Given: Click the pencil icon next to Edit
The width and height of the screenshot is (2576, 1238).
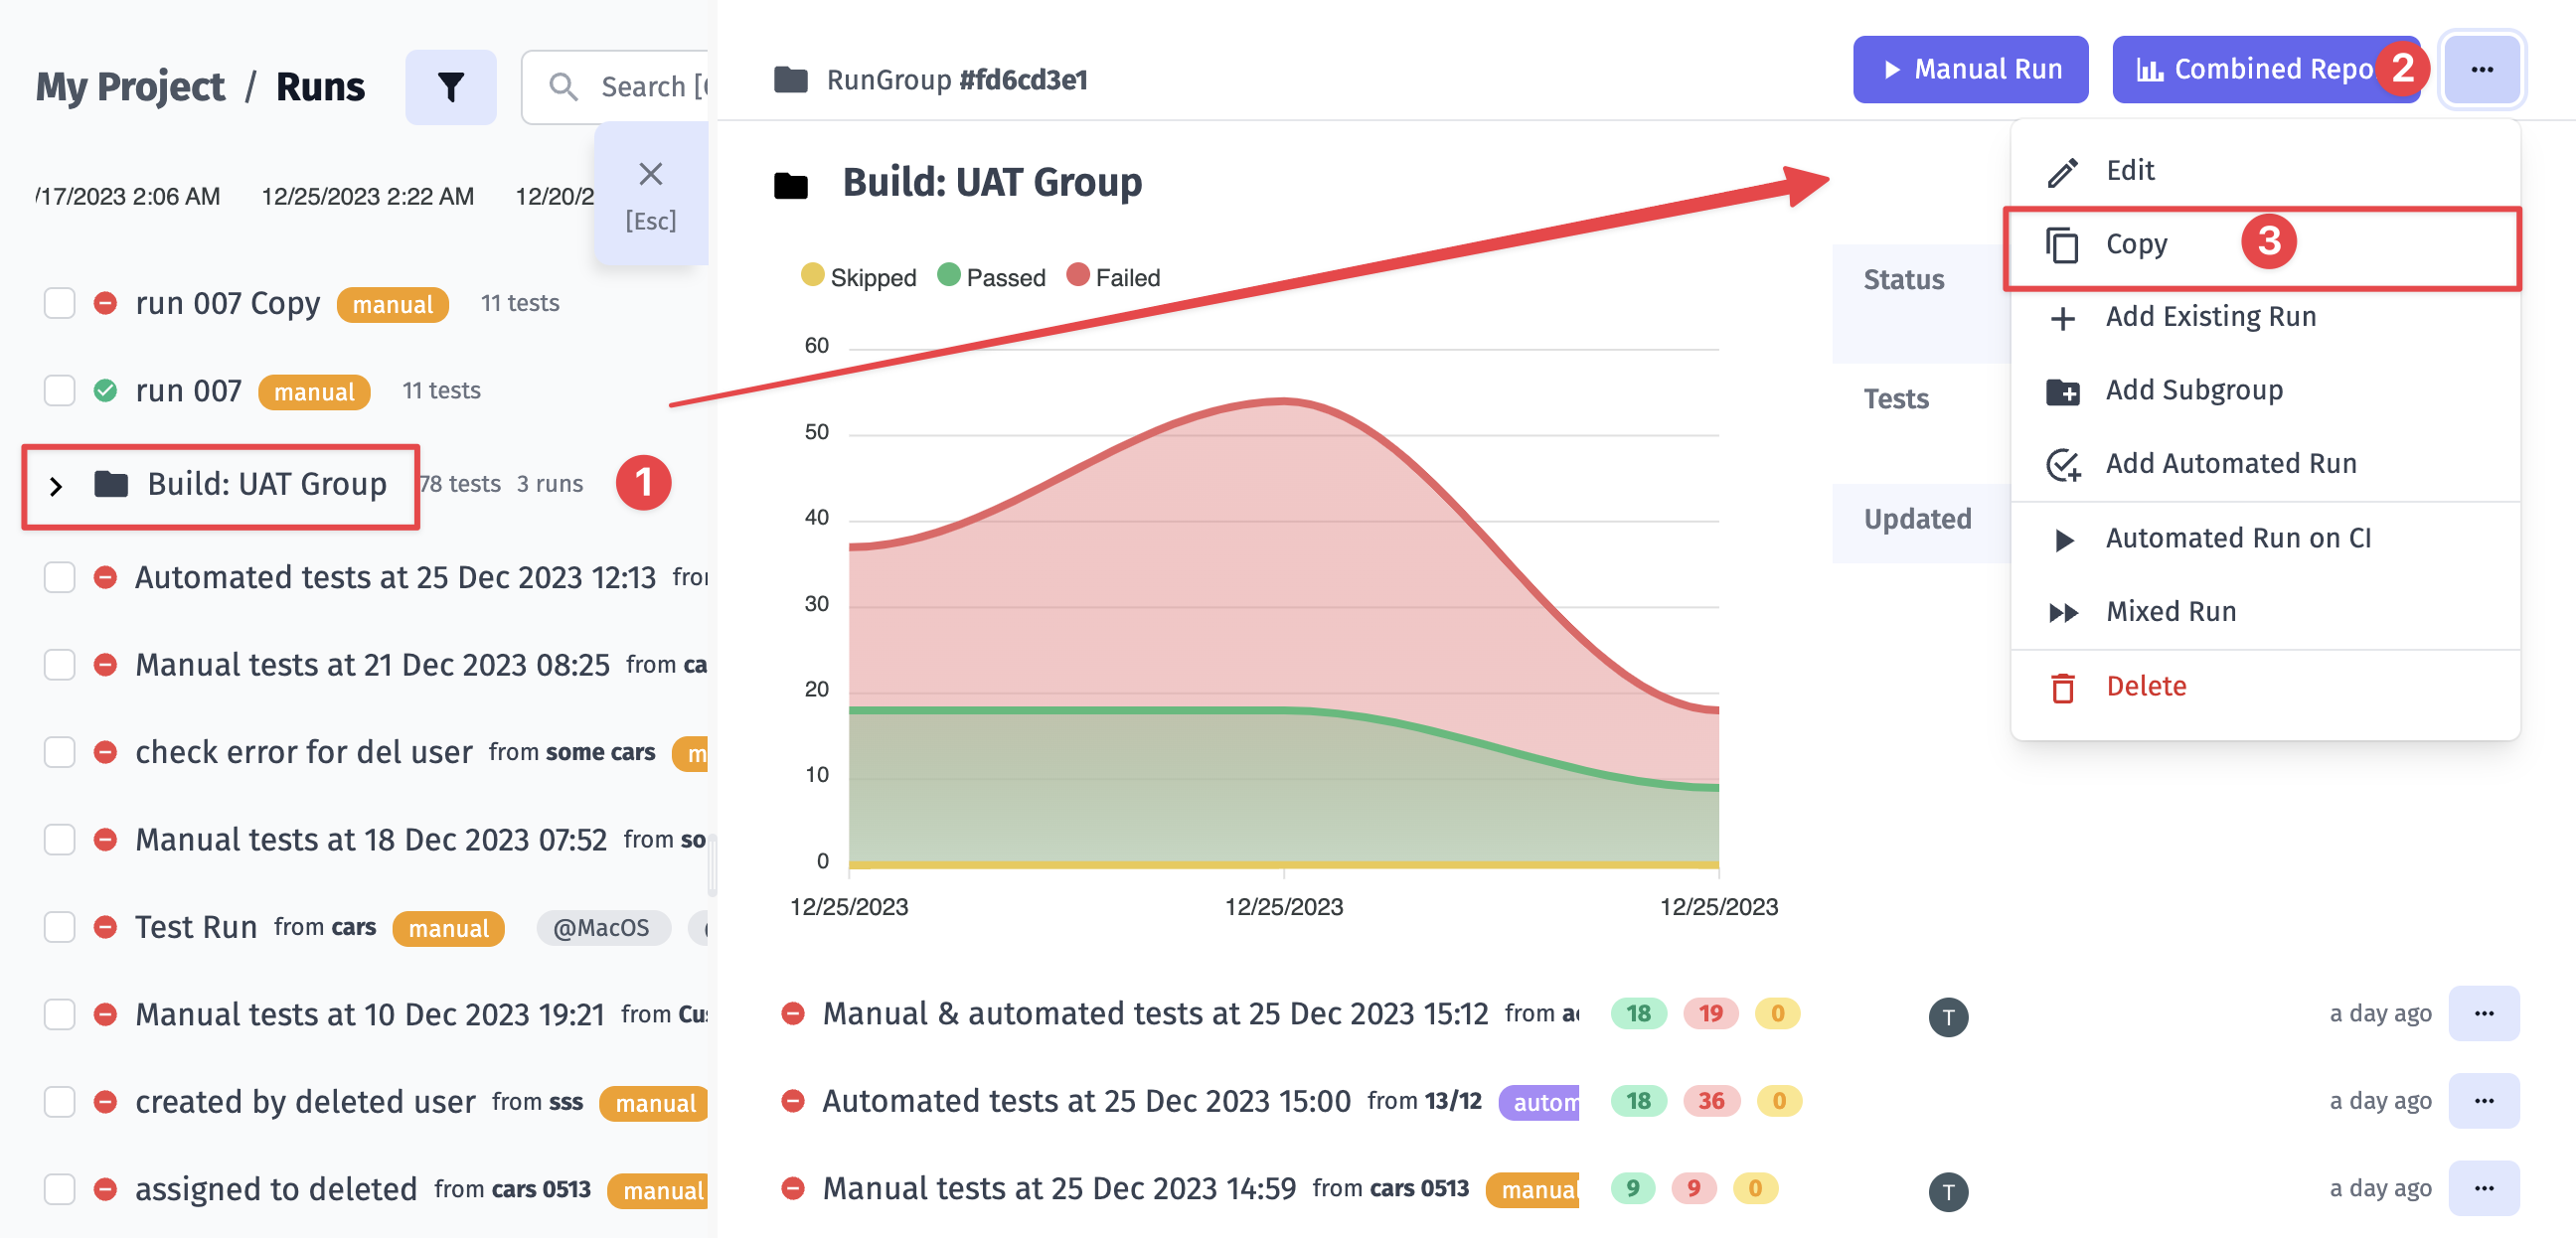Looking at the screenshot, I should click(x=2062, y=171).
